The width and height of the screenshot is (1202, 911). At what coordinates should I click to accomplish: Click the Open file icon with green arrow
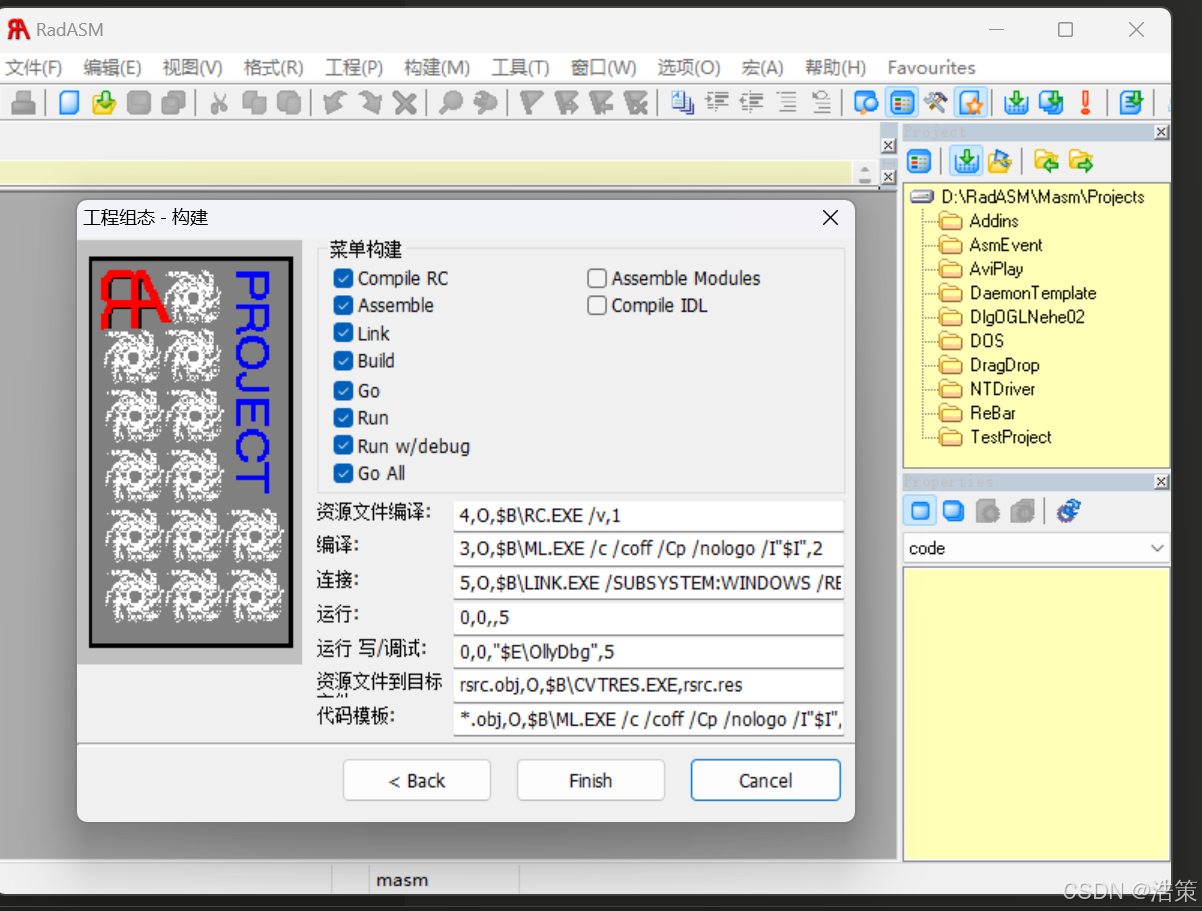(x=104, y=102)
